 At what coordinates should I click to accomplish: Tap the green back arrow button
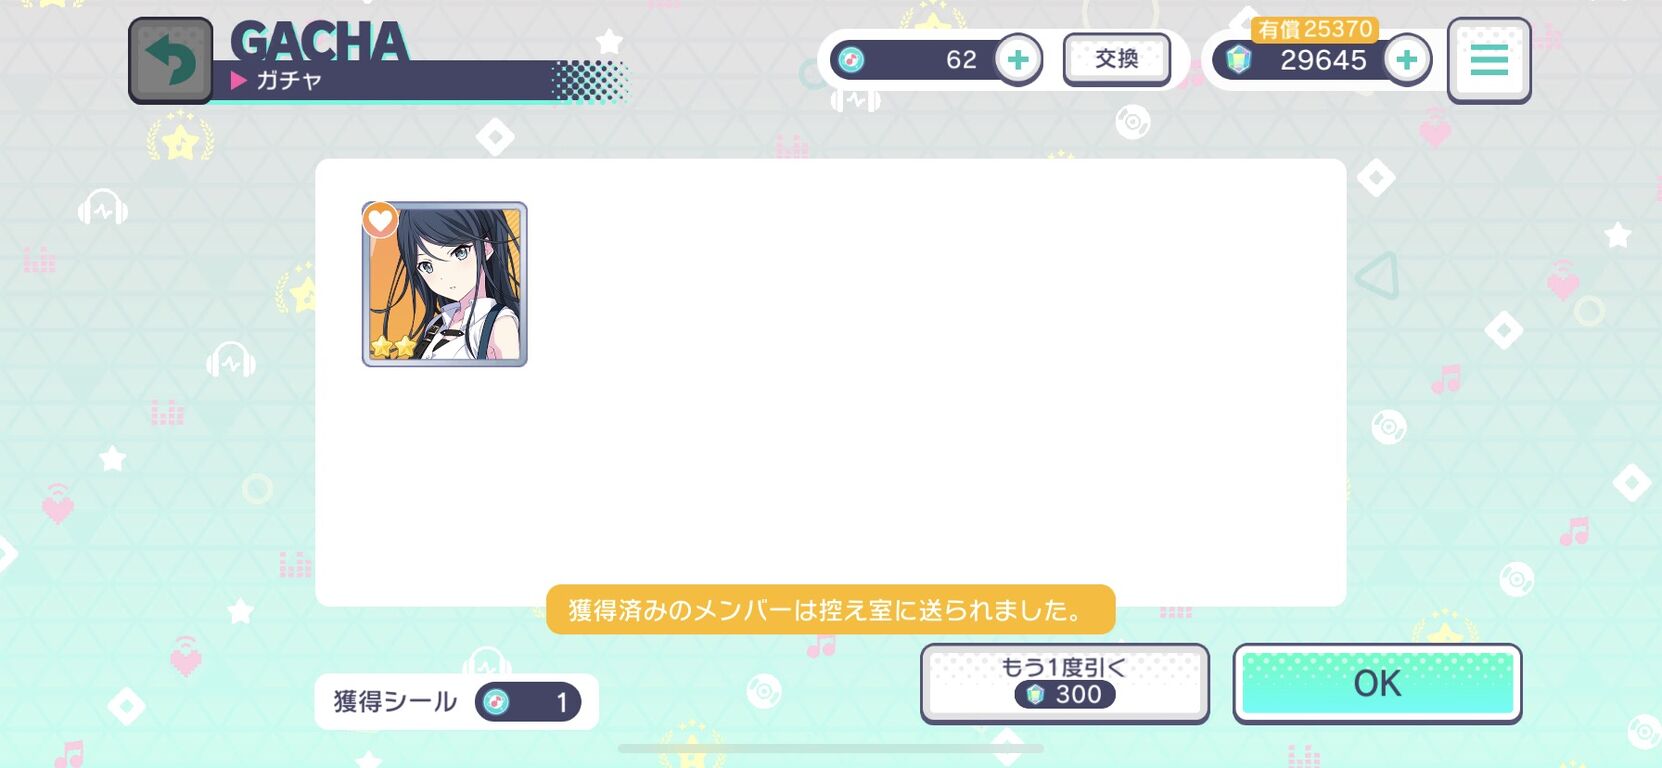click(170, 60)
